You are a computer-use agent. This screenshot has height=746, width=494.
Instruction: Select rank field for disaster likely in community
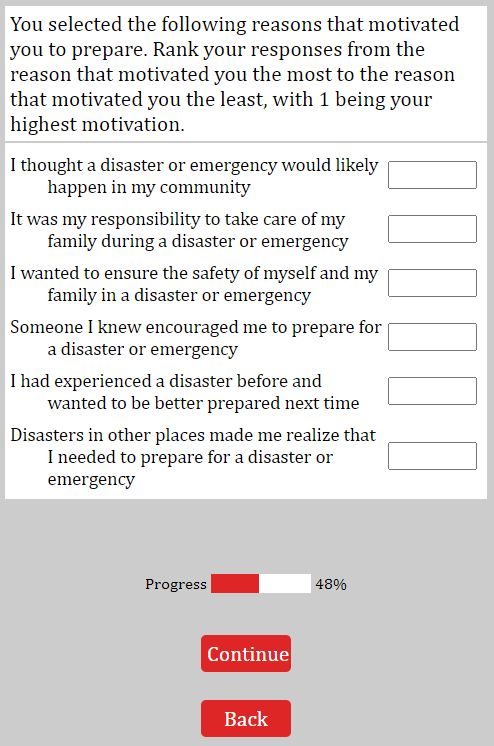432,175
